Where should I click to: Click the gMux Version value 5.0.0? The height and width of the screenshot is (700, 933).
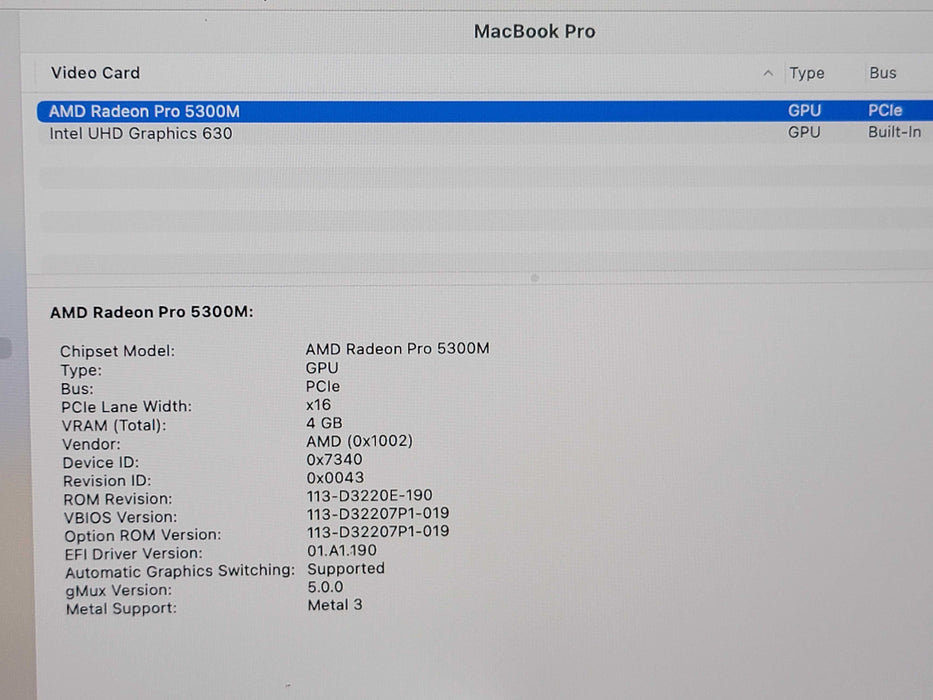323,587
